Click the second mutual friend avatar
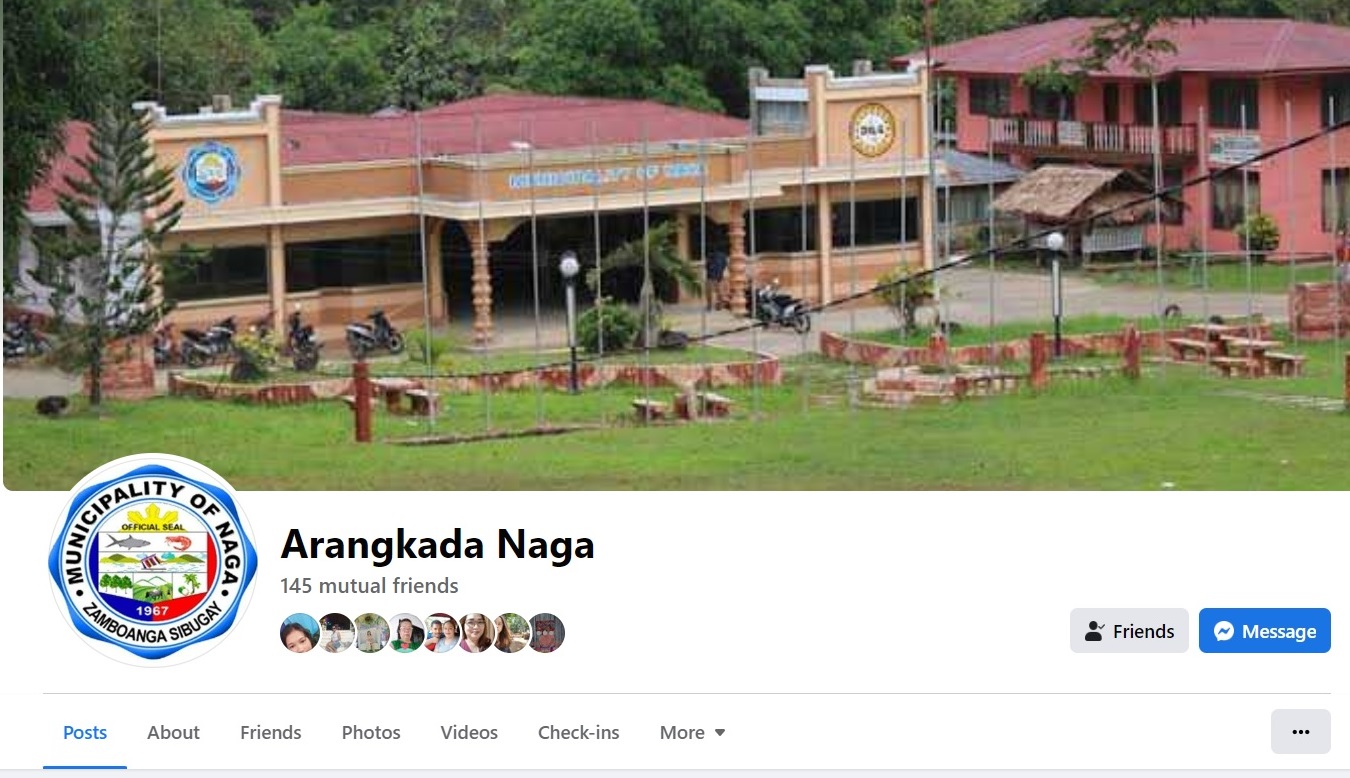Viewport: 1350px width, 778px height. click(x=336, y=633)
